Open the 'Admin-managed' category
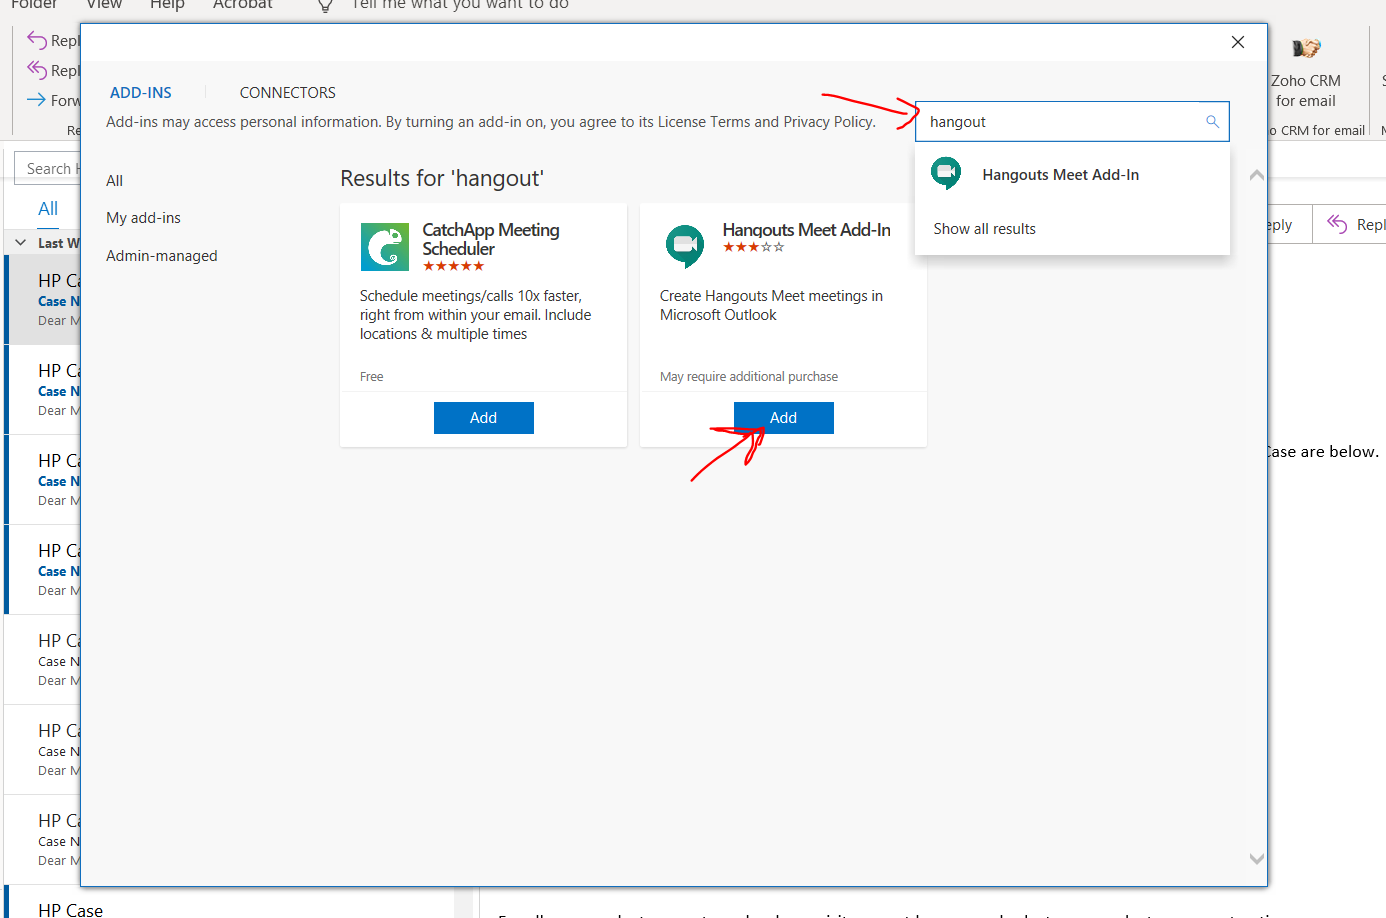 pos(162,256)
